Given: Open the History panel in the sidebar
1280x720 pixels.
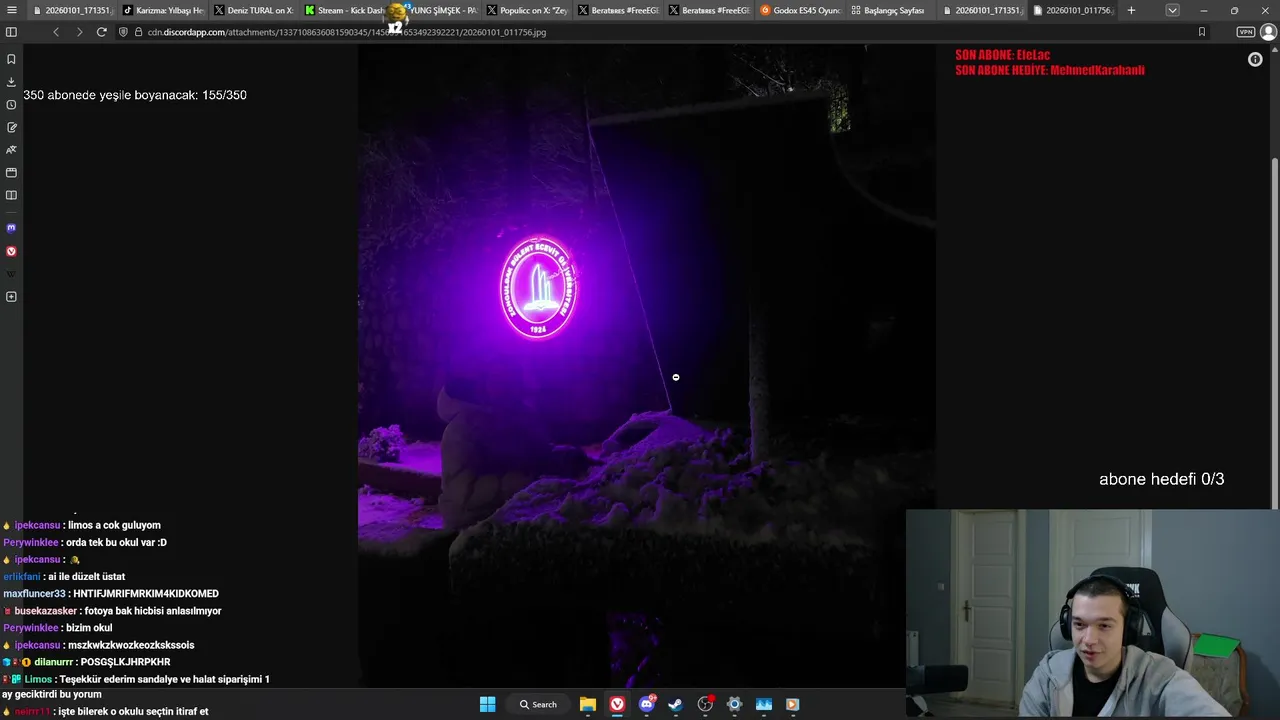Looking at the screenshot, I should pos(11,105).
